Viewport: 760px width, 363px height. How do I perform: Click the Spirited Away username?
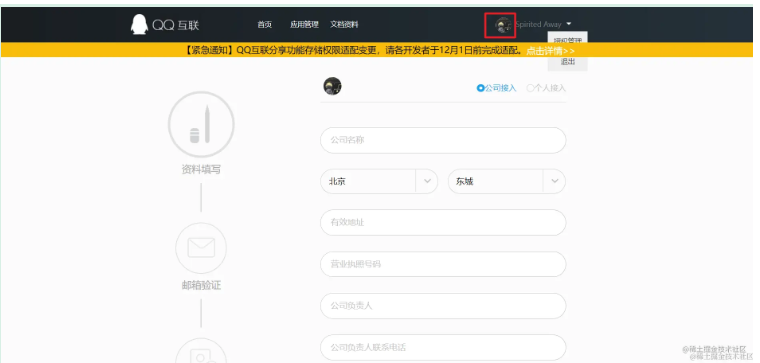(538, 24)
